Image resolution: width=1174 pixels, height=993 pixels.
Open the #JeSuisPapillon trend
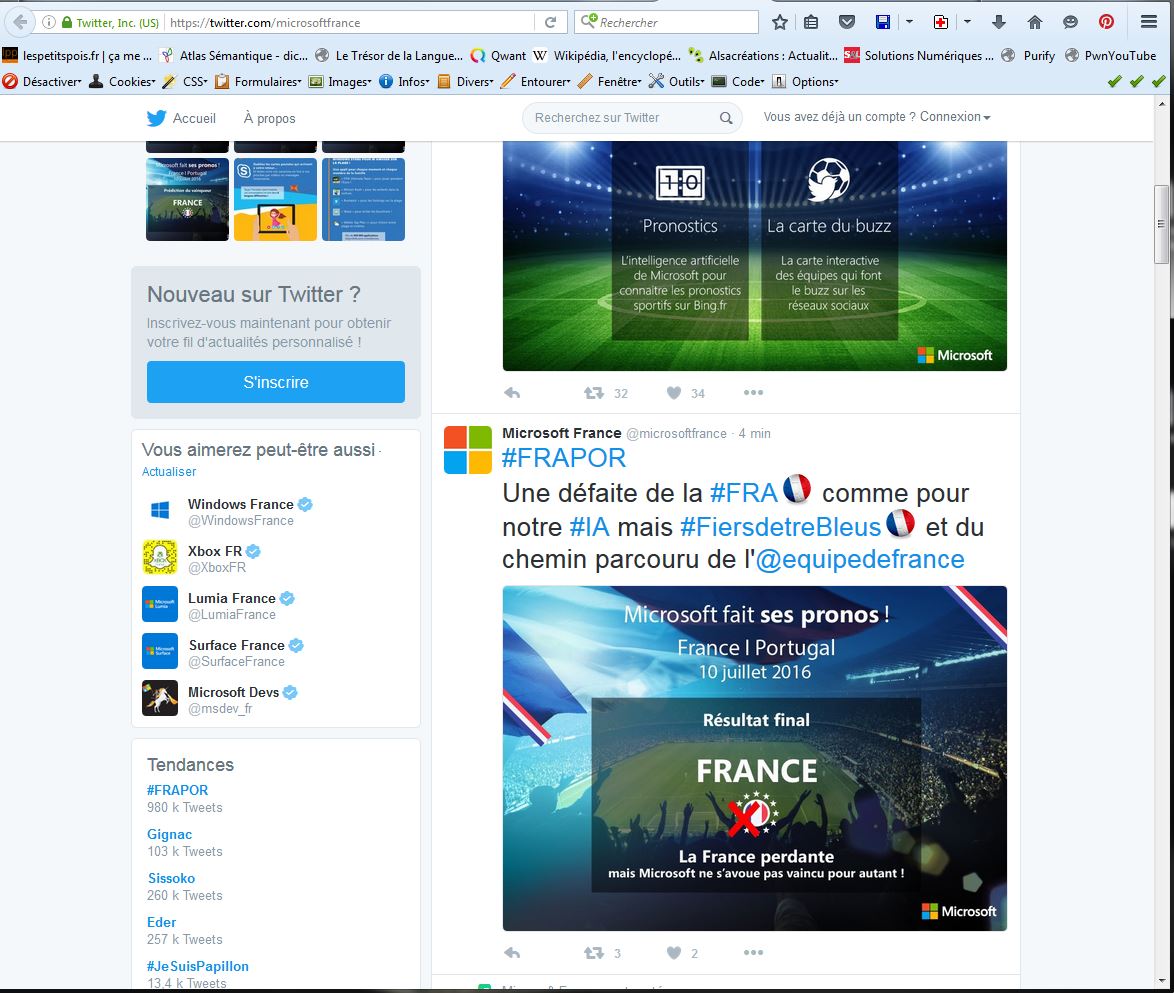(198, 966)
